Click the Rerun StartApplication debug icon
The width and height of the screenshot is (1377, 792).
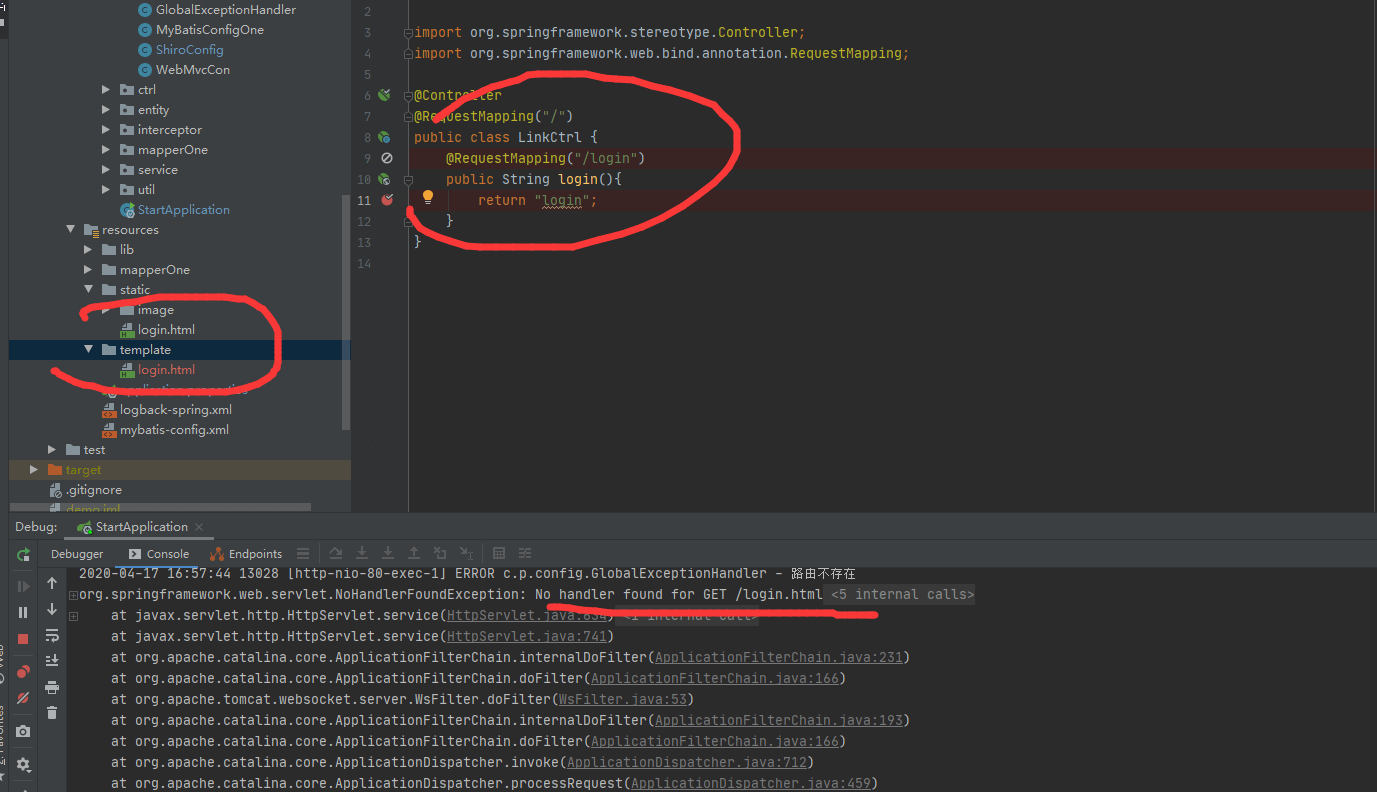tap(23, 555)
